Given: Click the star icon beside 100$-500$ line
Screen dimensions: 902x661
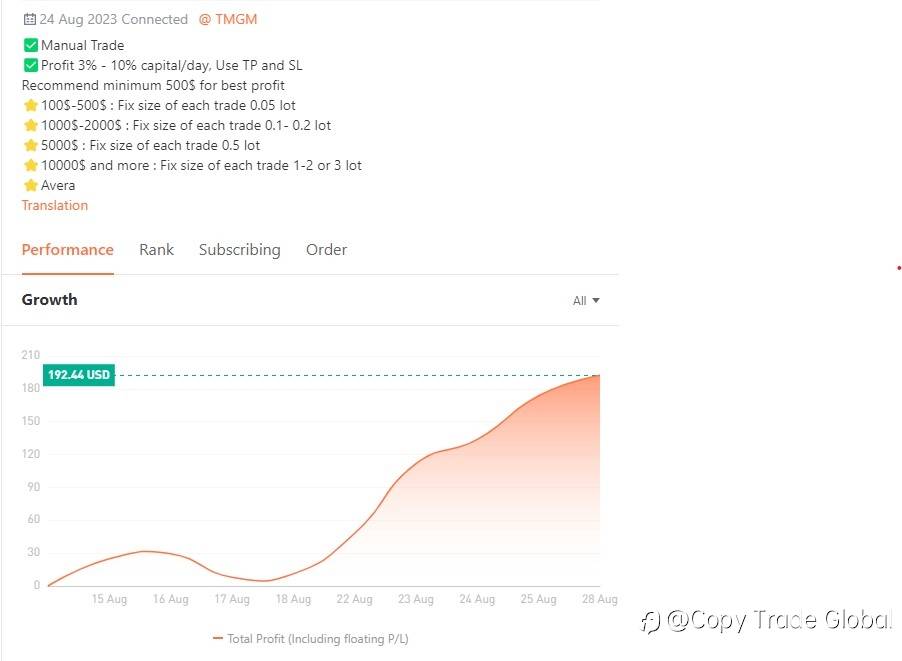Looking at the screenshot, I should coord(31,105).
